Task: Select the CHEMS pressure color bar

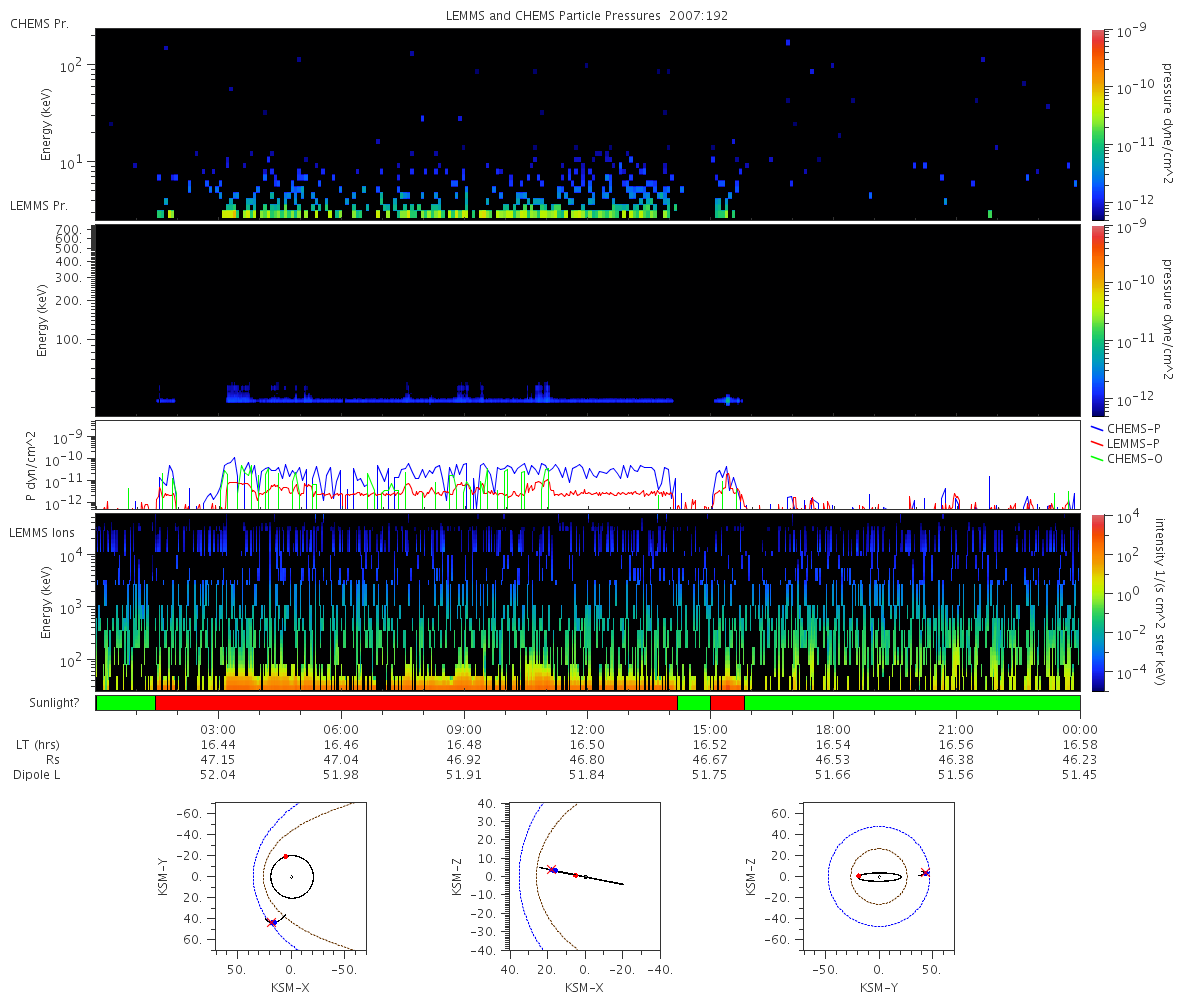Action: pos(1097,124)
